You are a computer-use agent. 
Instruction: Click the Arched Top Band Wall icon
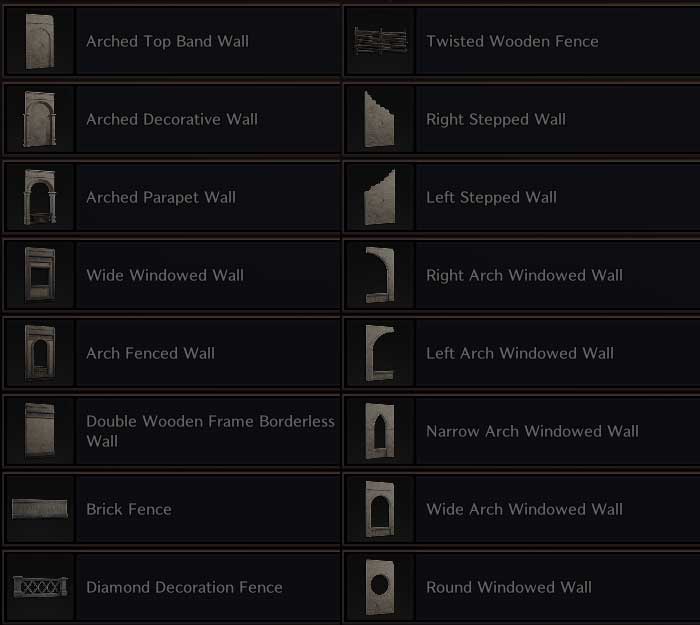39,41
